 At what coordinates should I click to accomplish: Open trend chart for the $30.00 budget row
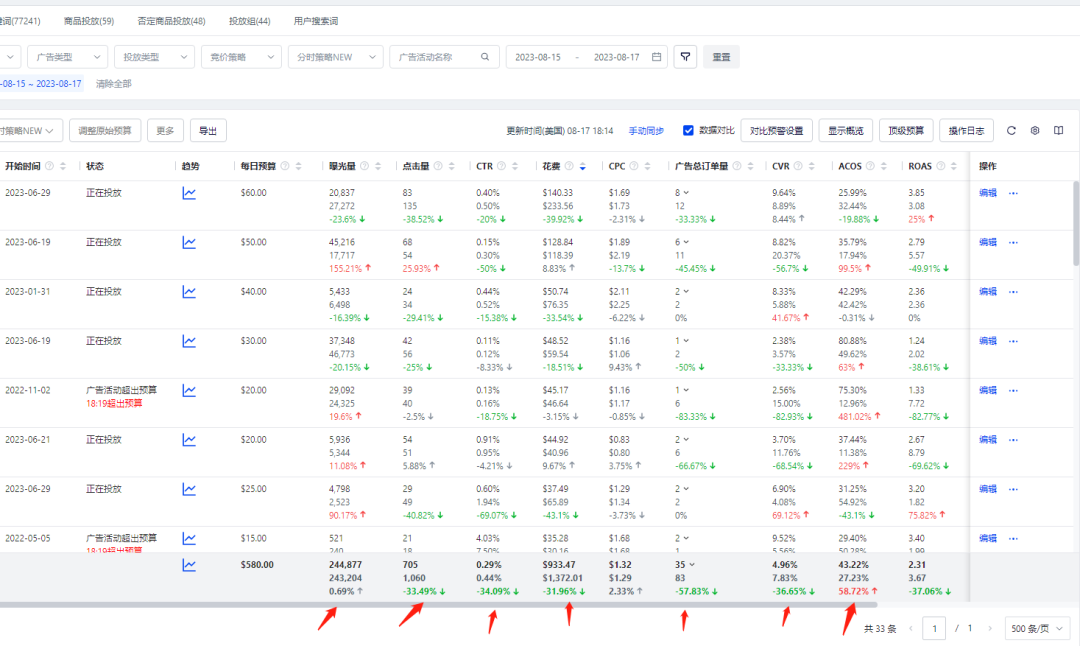(189, 342)
